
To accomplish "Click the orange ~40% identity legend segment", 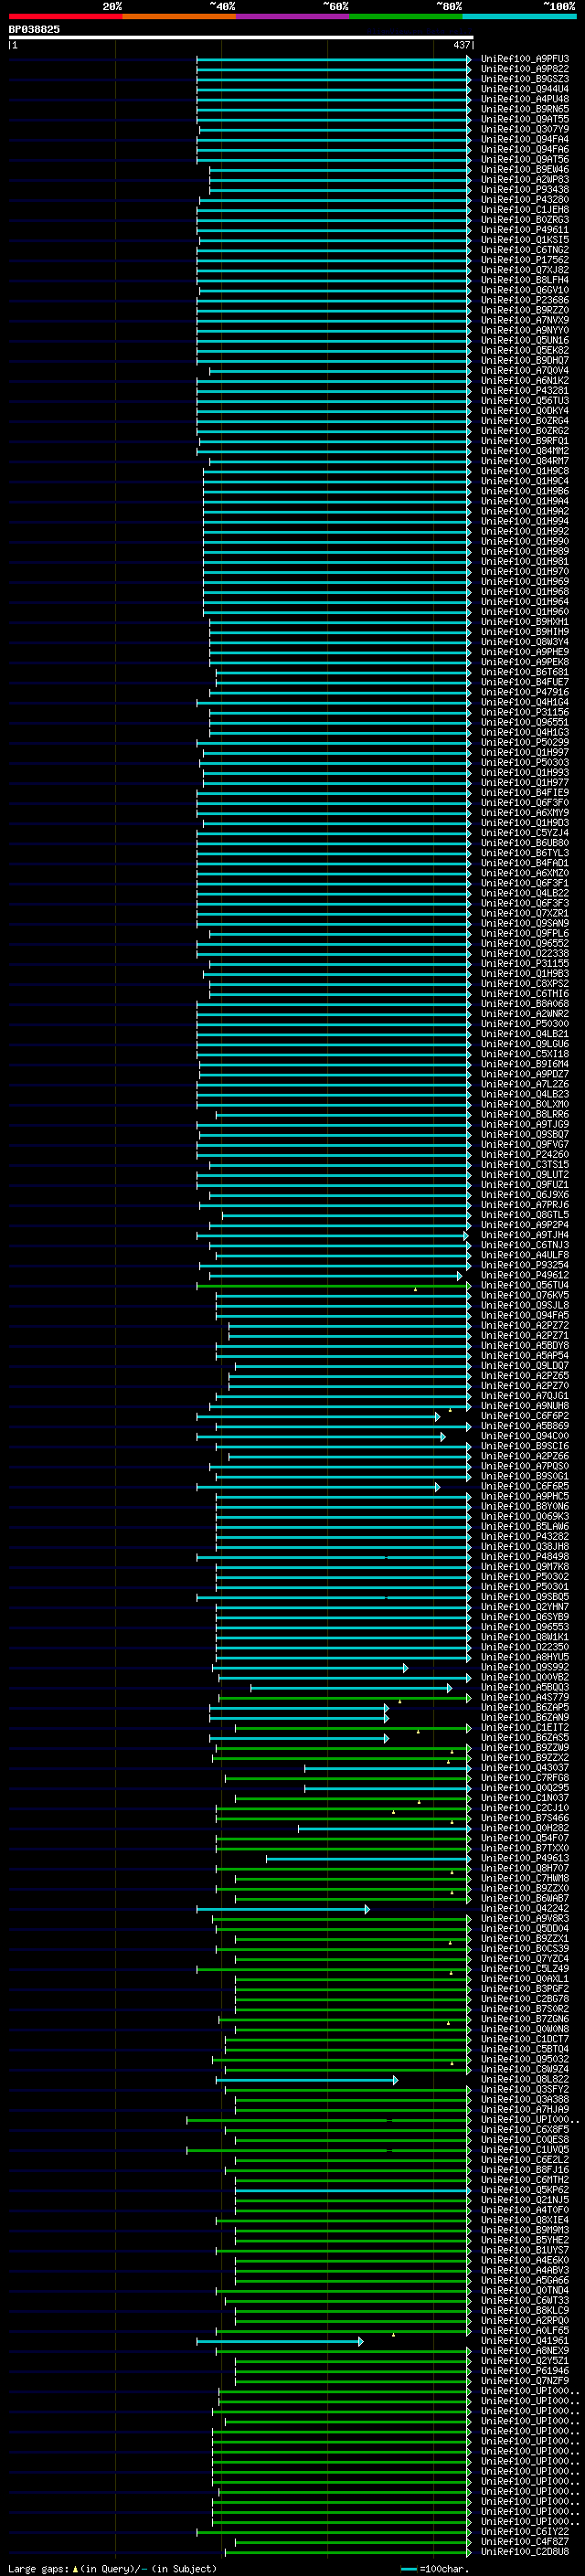I will (179, 16).
